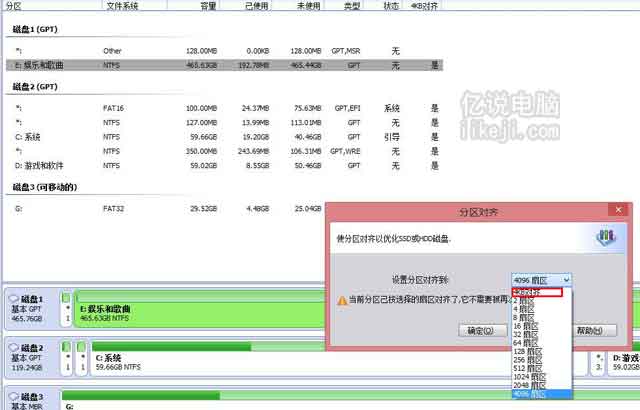Sort by the 类型 column header
This screenshot has width=640, height=410.
(x=344, y=5)
